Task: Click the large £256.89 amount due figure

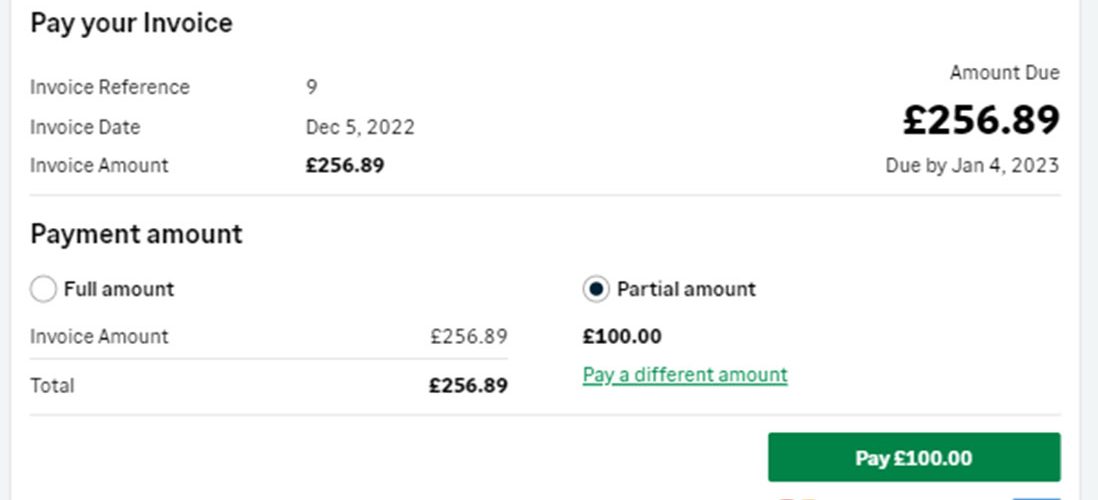Action: (x=981, y=120)
